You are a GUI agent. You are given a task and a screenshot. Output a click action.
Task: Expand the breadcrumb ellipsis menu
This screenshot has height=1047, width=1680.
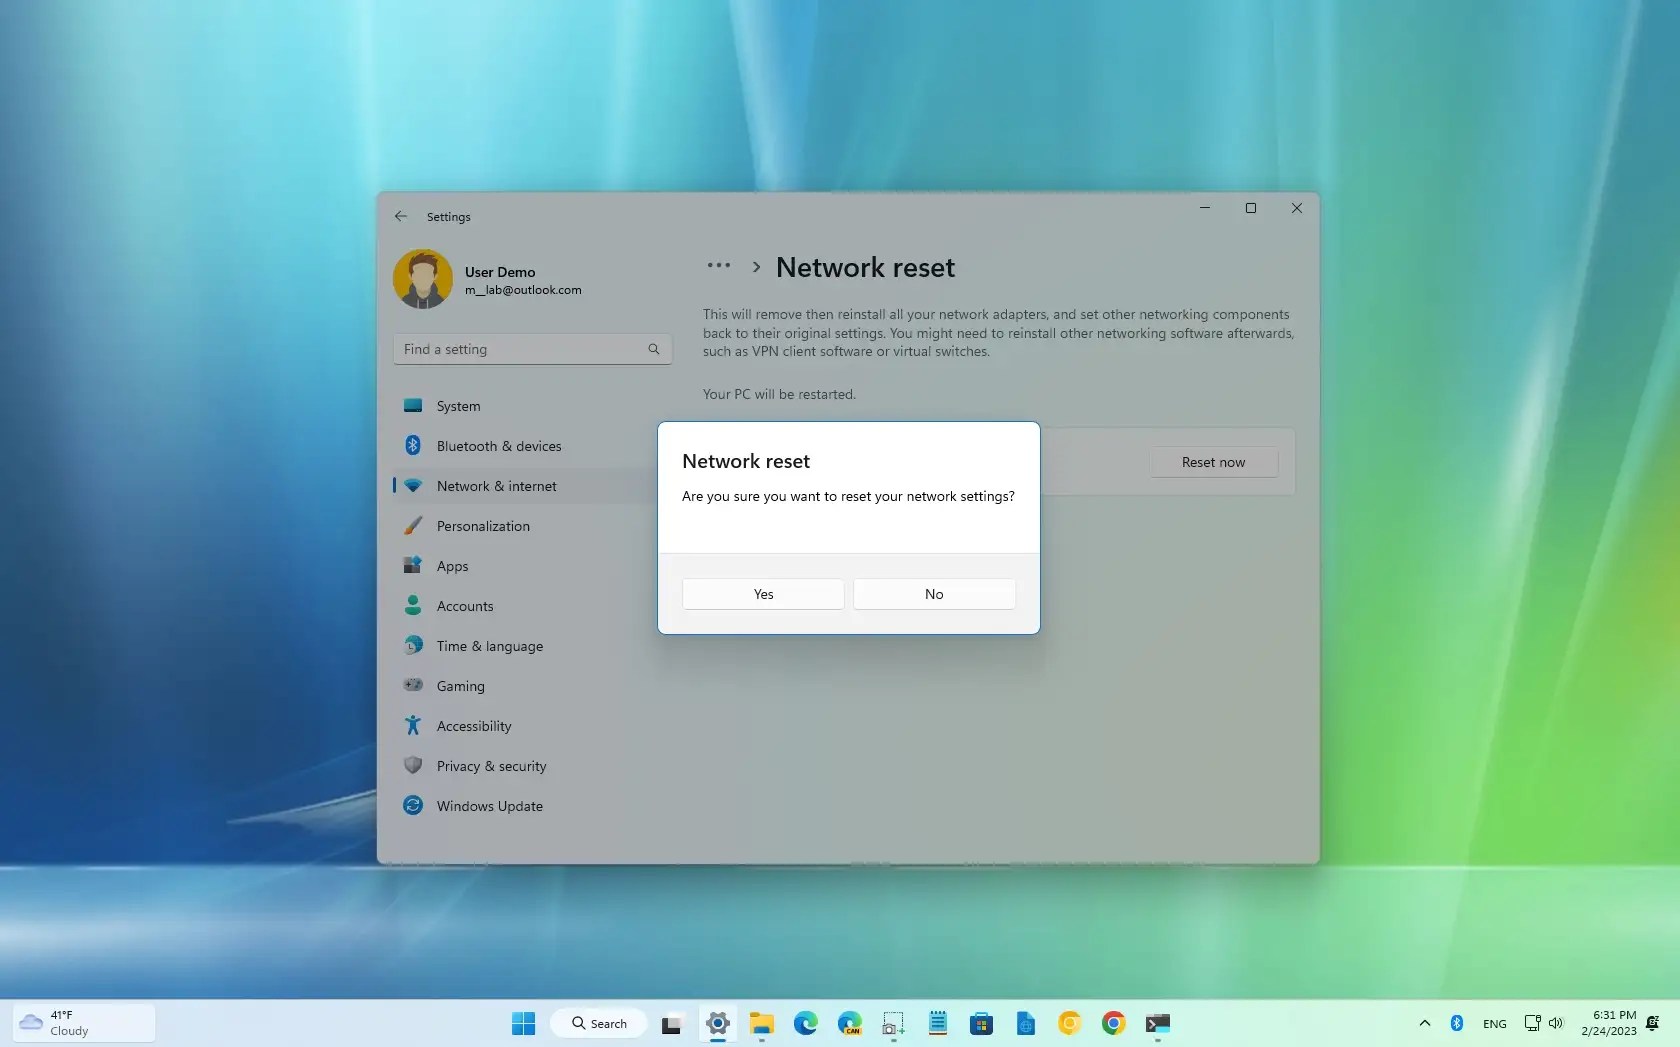click(720, 265)
